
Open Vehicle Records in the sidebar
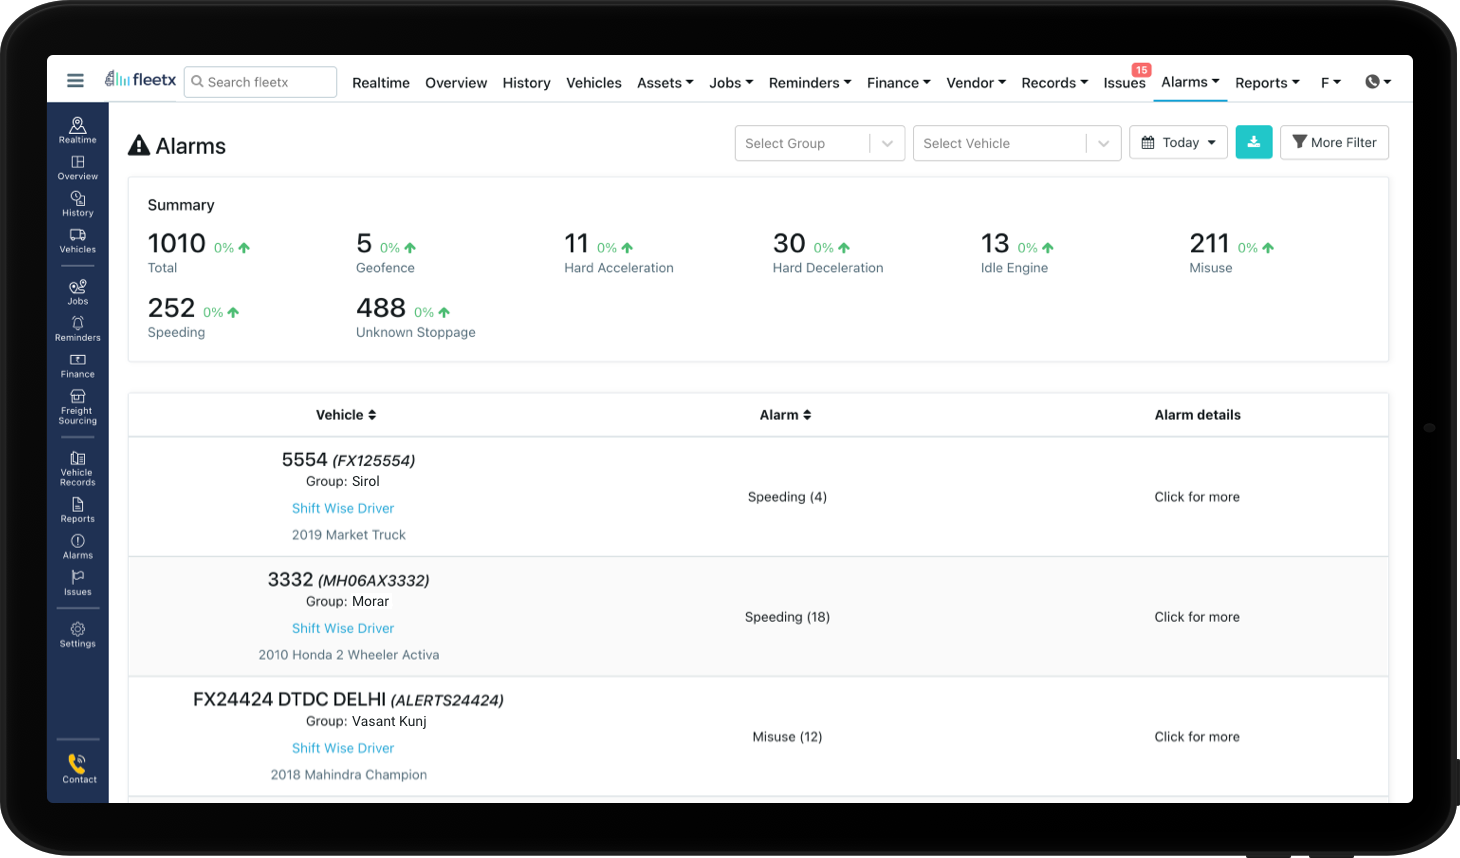coord(78,469)
